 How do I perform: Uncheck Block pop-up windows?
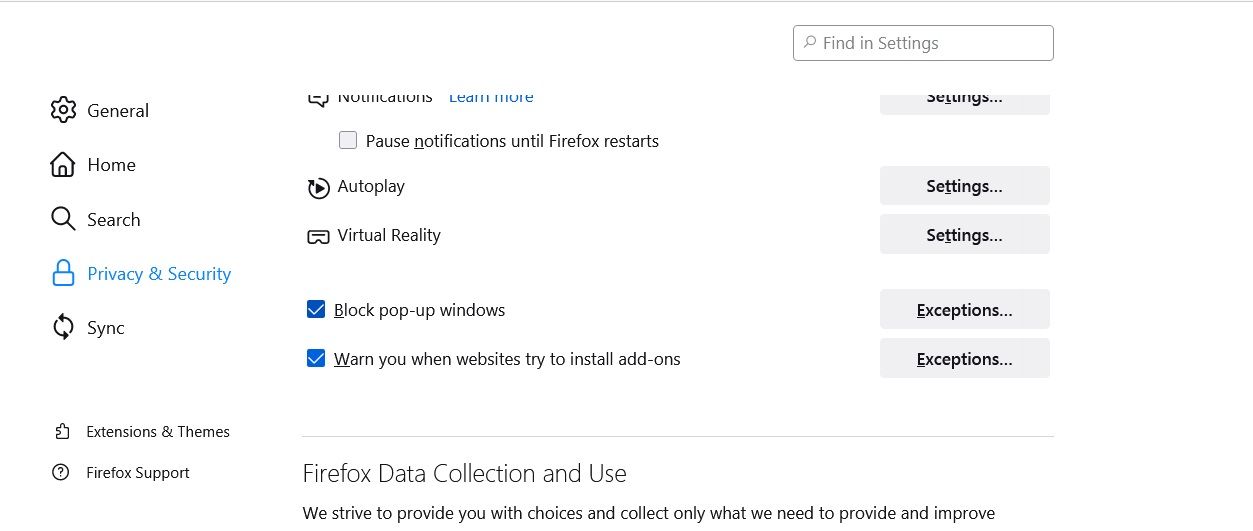point(316,310)
